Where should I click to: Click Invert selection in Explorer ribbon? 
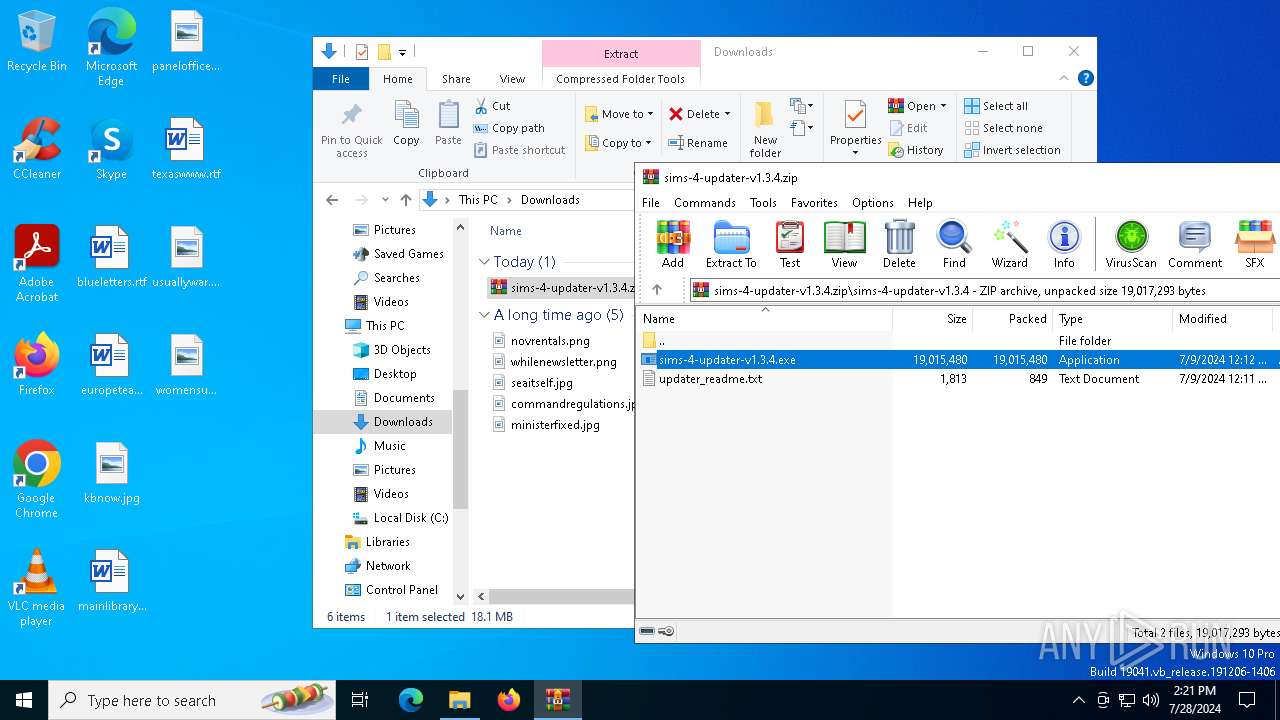coord(1012,150)
